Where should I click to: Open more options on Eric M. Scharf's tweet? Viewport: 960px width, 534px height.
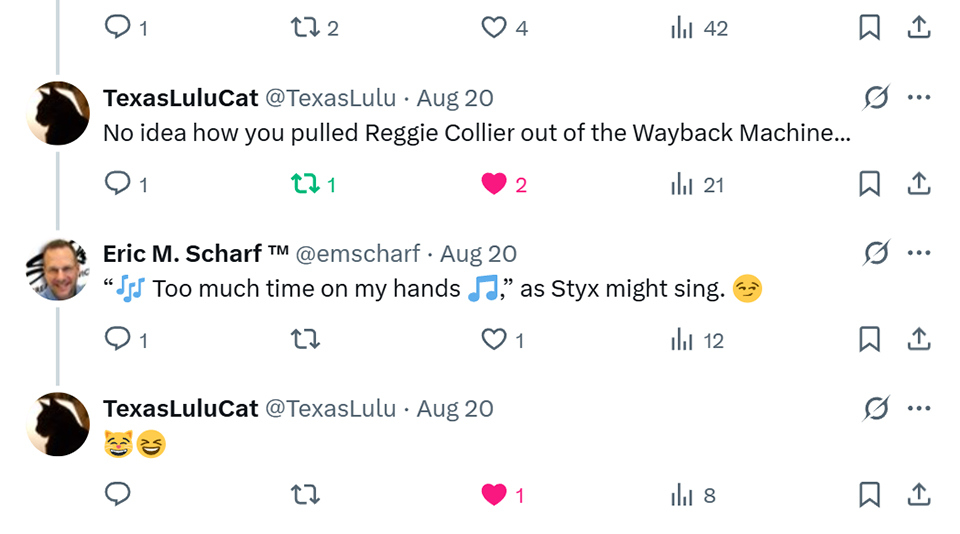pos(919,253)
